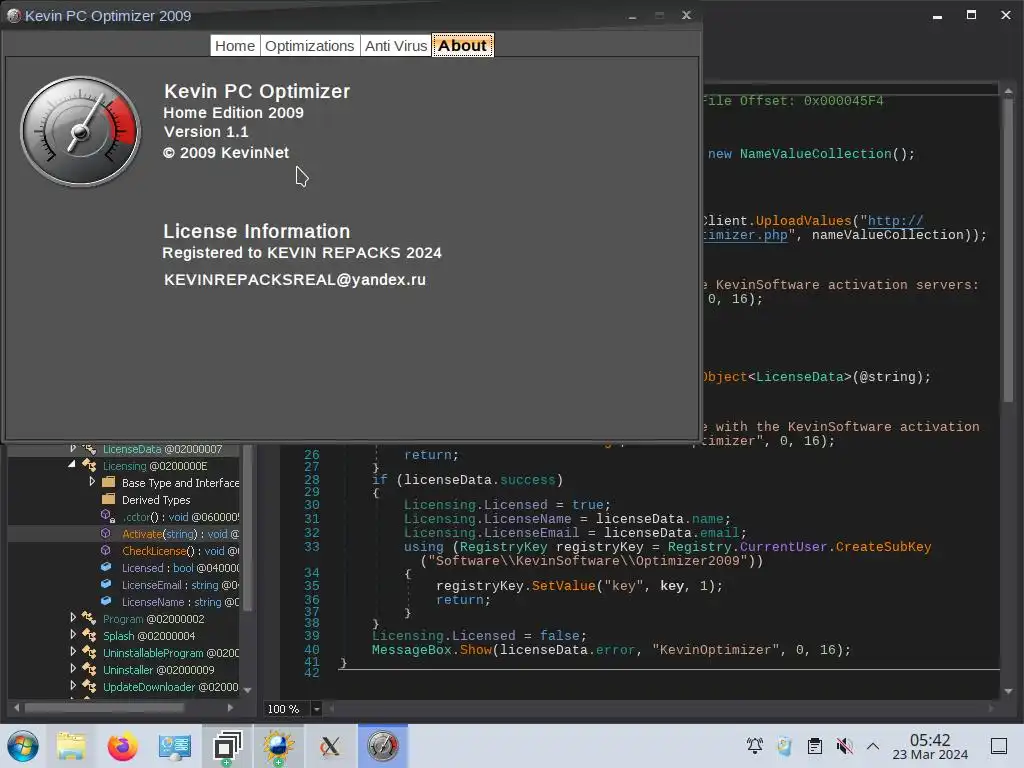This screenshot has height=768, width=1024.
Task: Click the Derived Types folder icon
Action: click(108, 500)
